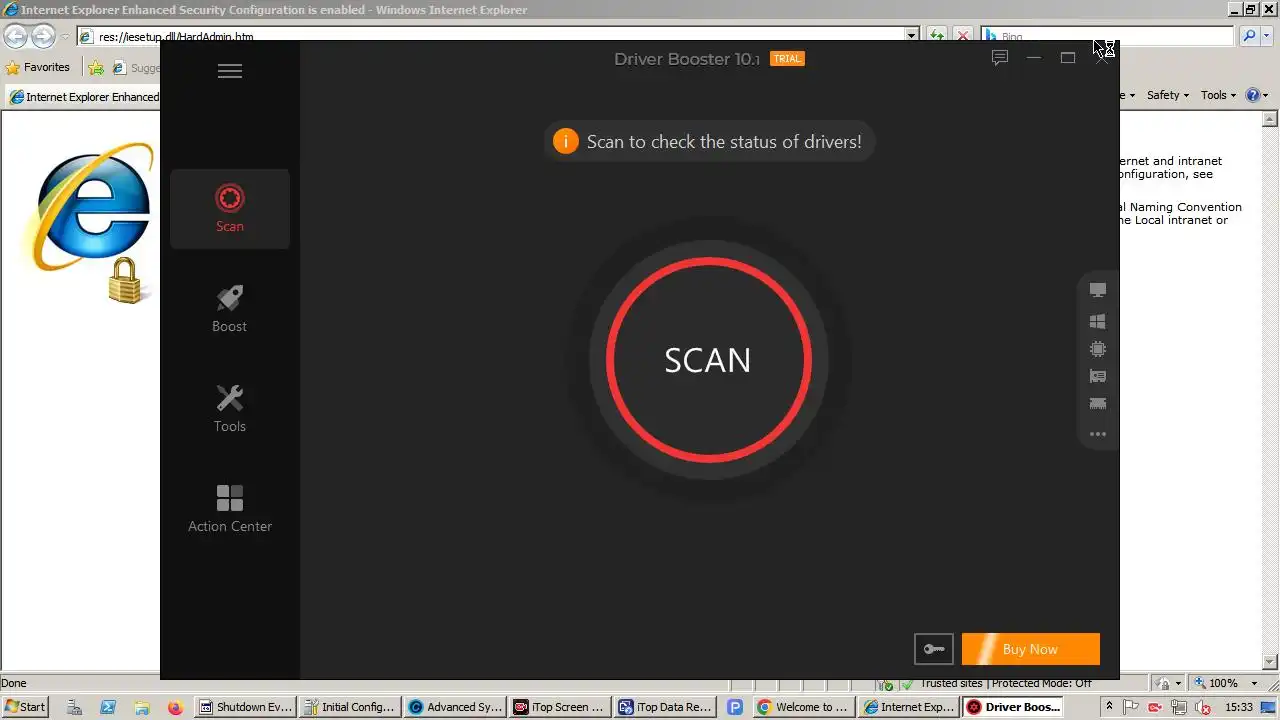Open the IE address bar dropdown

(x=911, y=36)
